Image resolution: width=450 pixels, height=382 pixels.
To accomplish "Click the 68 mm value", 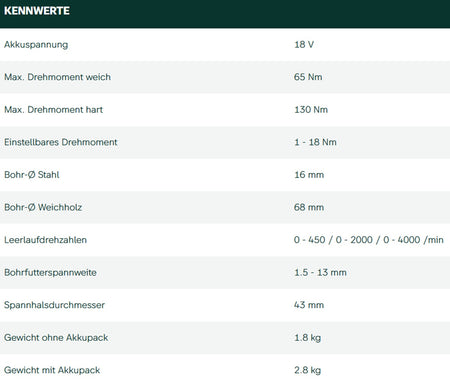I will click(x=309, y=207).
